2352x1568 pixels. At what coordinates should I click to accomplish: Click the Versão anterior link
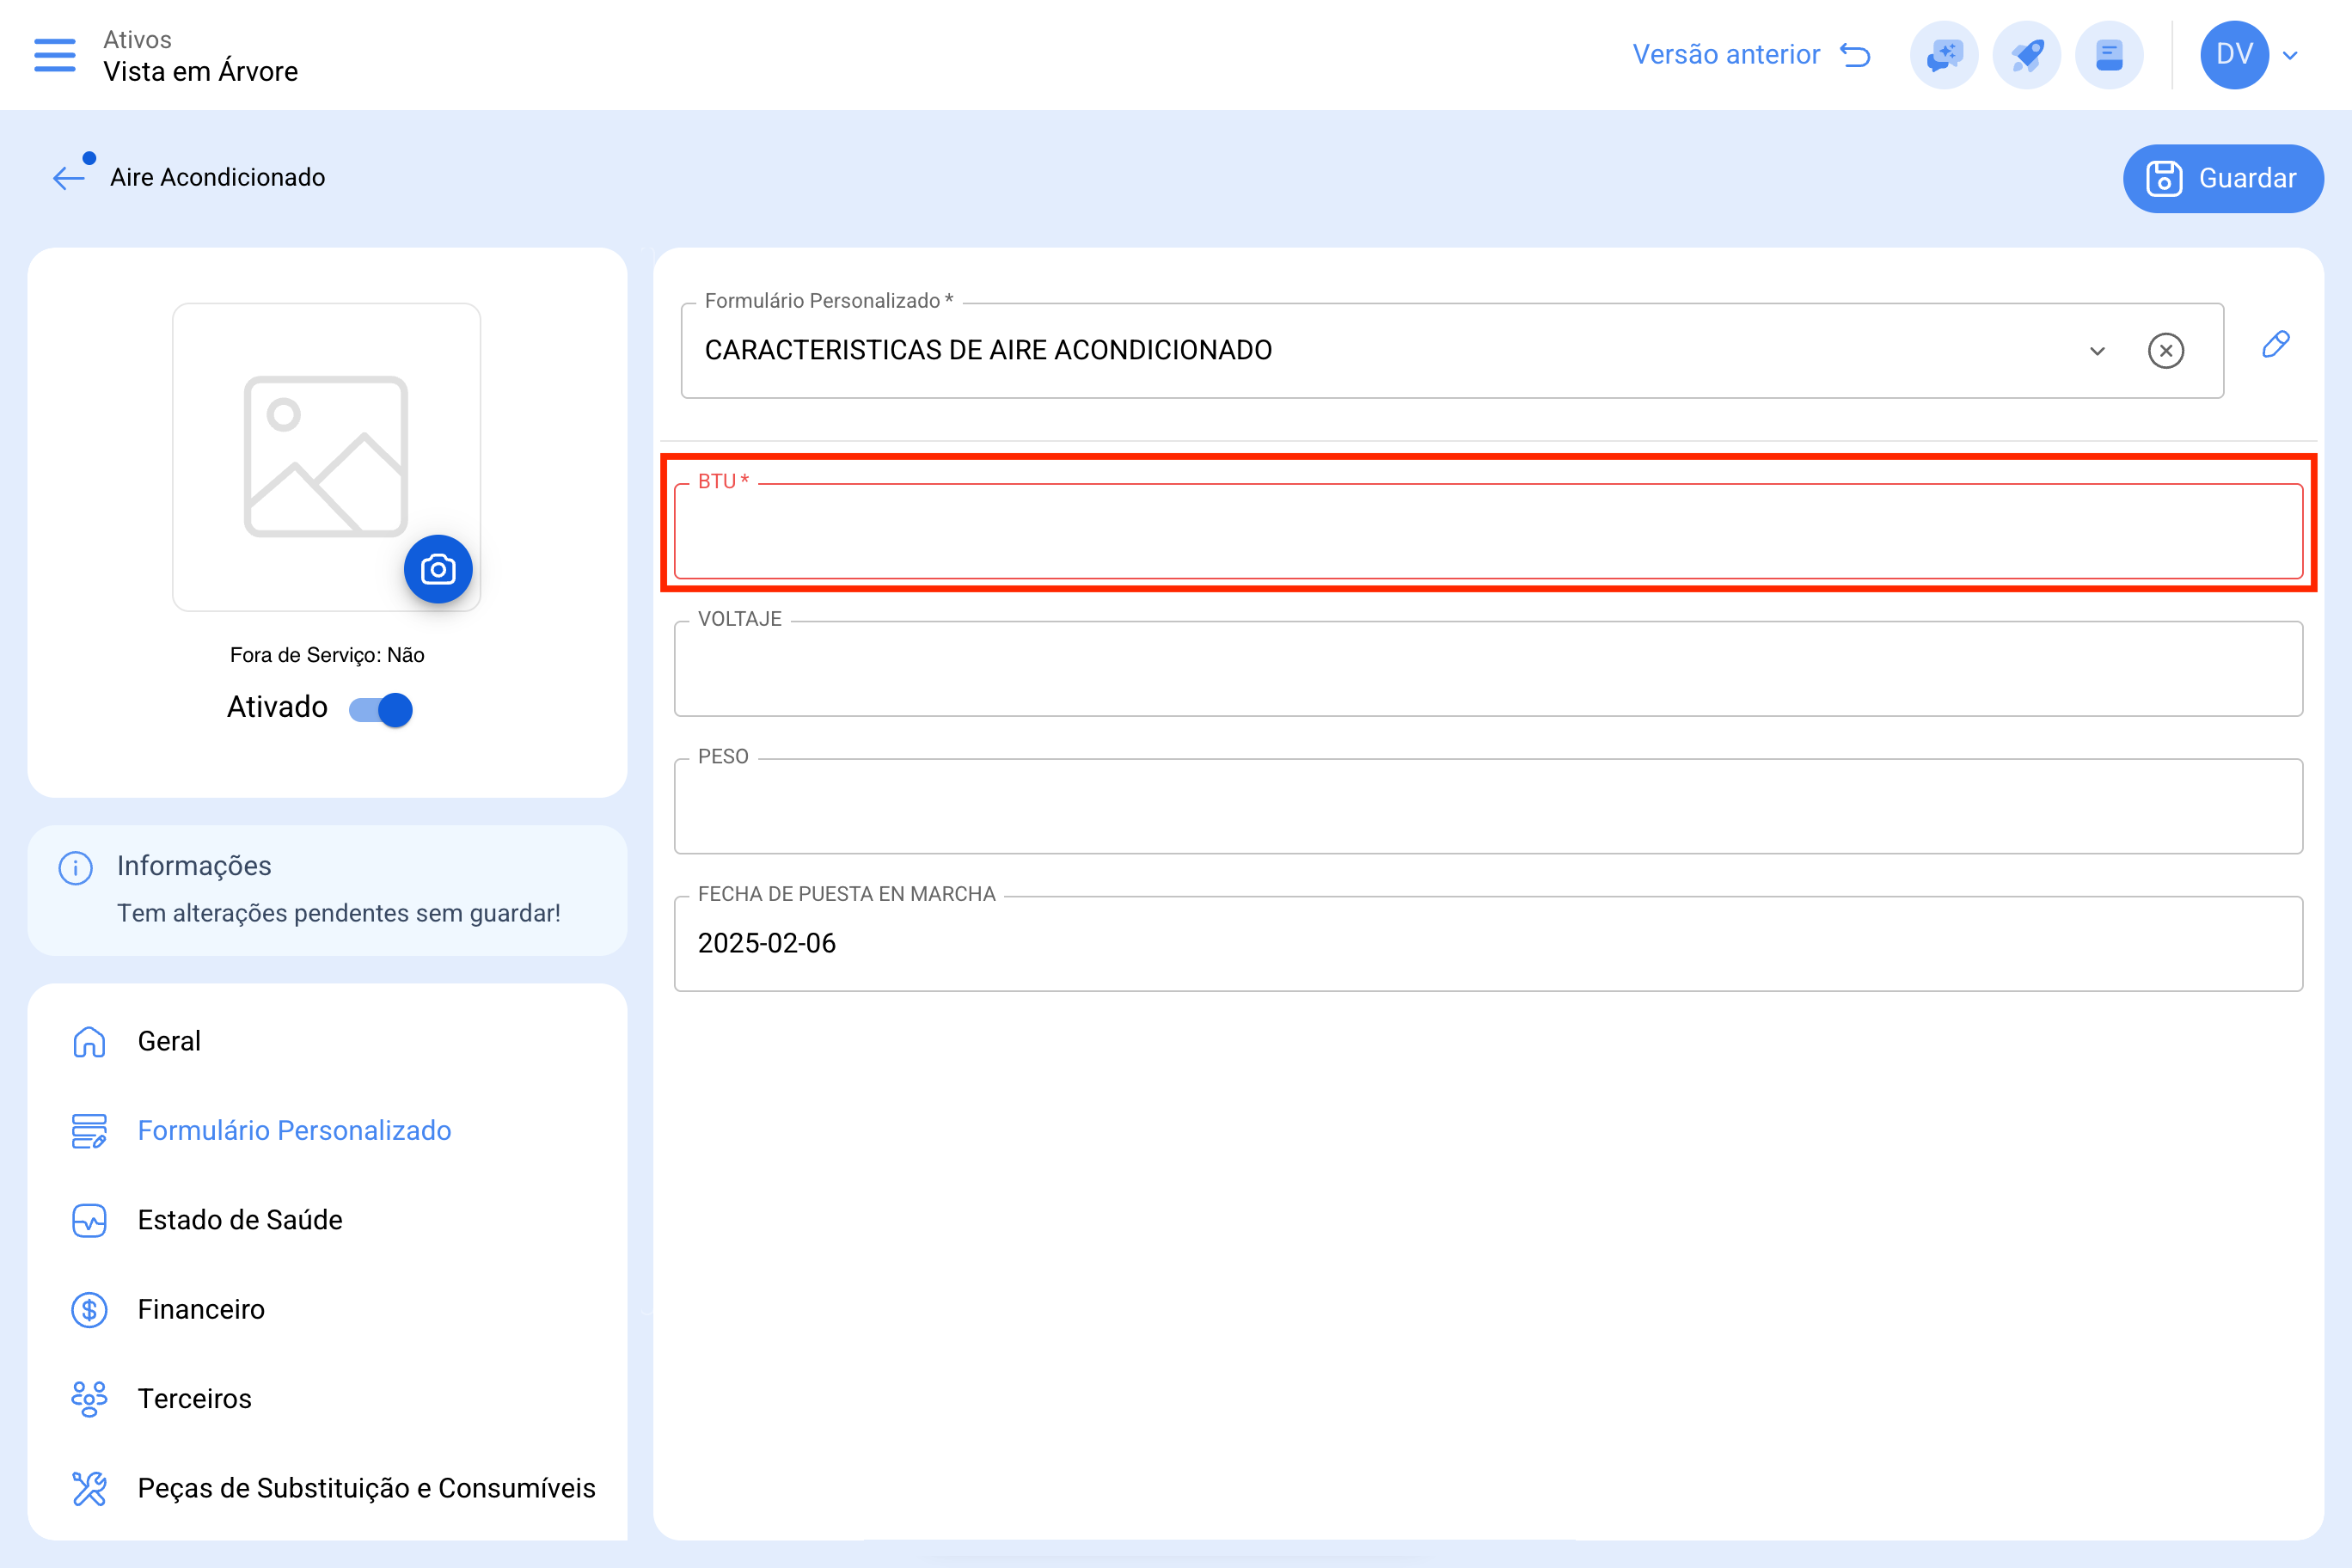point(1726,55)
